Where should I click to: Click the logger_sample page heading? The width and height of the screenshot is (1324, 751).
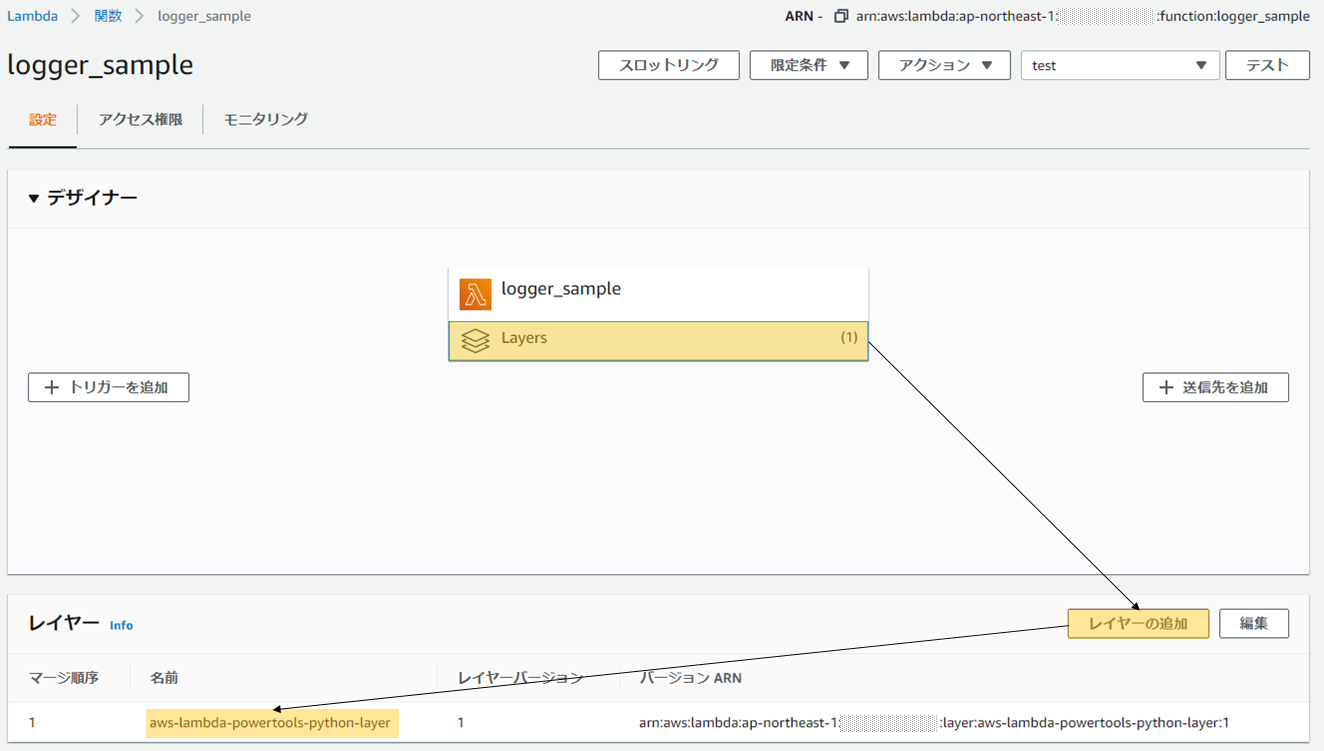click(x=100, y=65)
